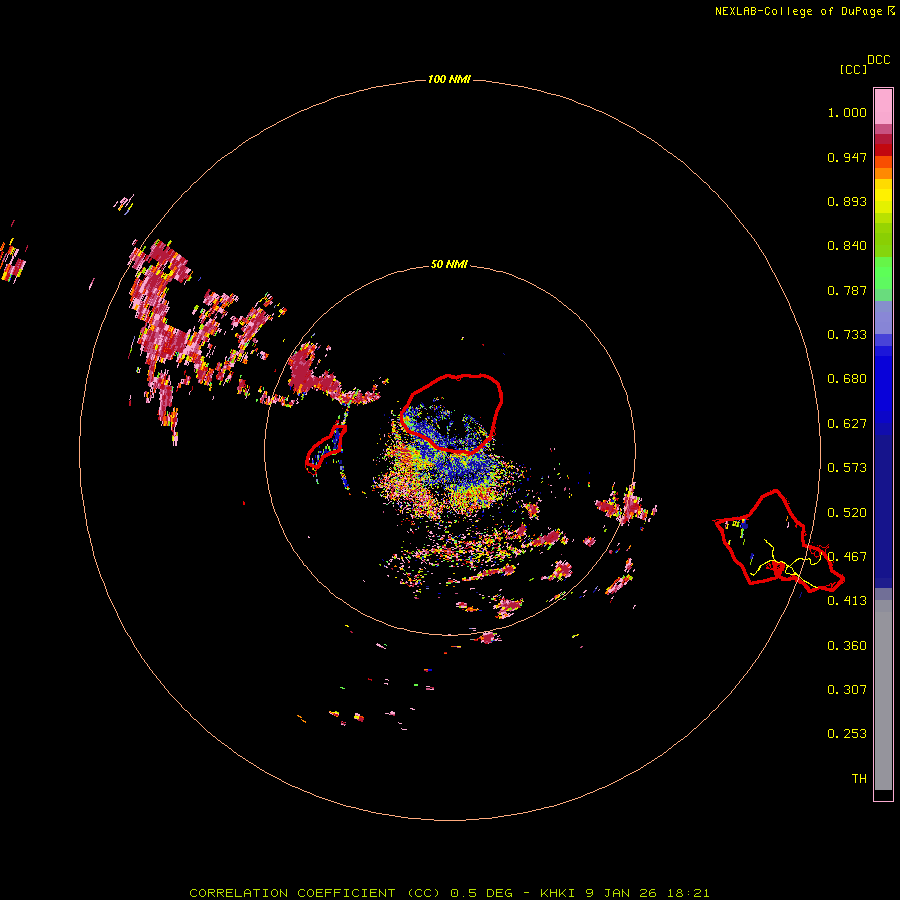Click the 0.893 scale value

tap(847, 201)
